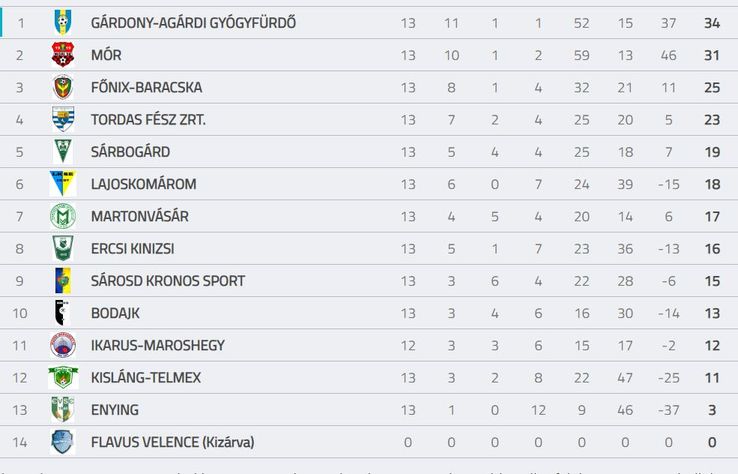The height and width of the screenshot is (474, 738).
Task: Click the Flavus Velence blue shield
Action: click(x=63, y=442)
